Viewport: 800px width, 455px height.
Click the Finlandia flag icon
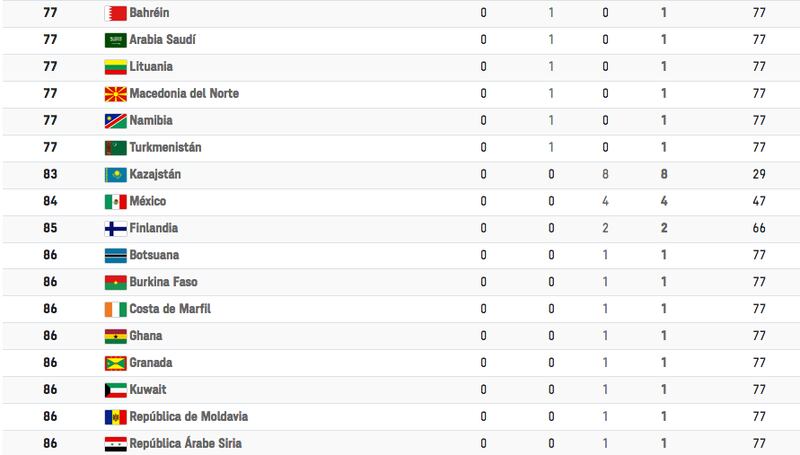[x=115, y=229]
